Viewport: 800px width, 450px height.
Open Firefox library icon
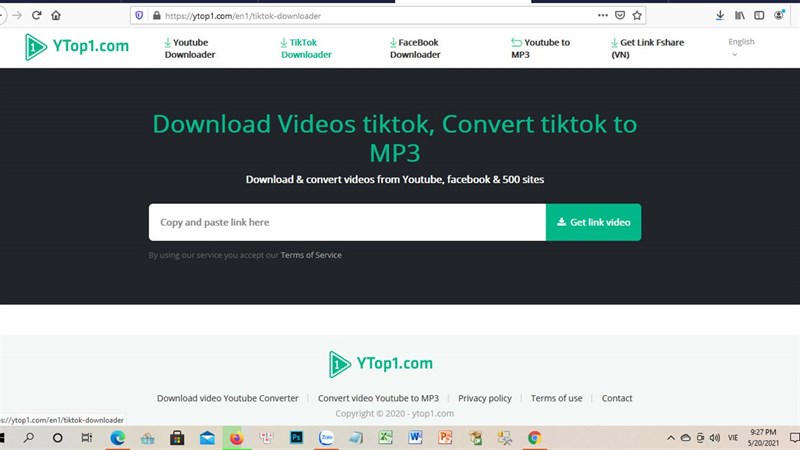(740, 15)
